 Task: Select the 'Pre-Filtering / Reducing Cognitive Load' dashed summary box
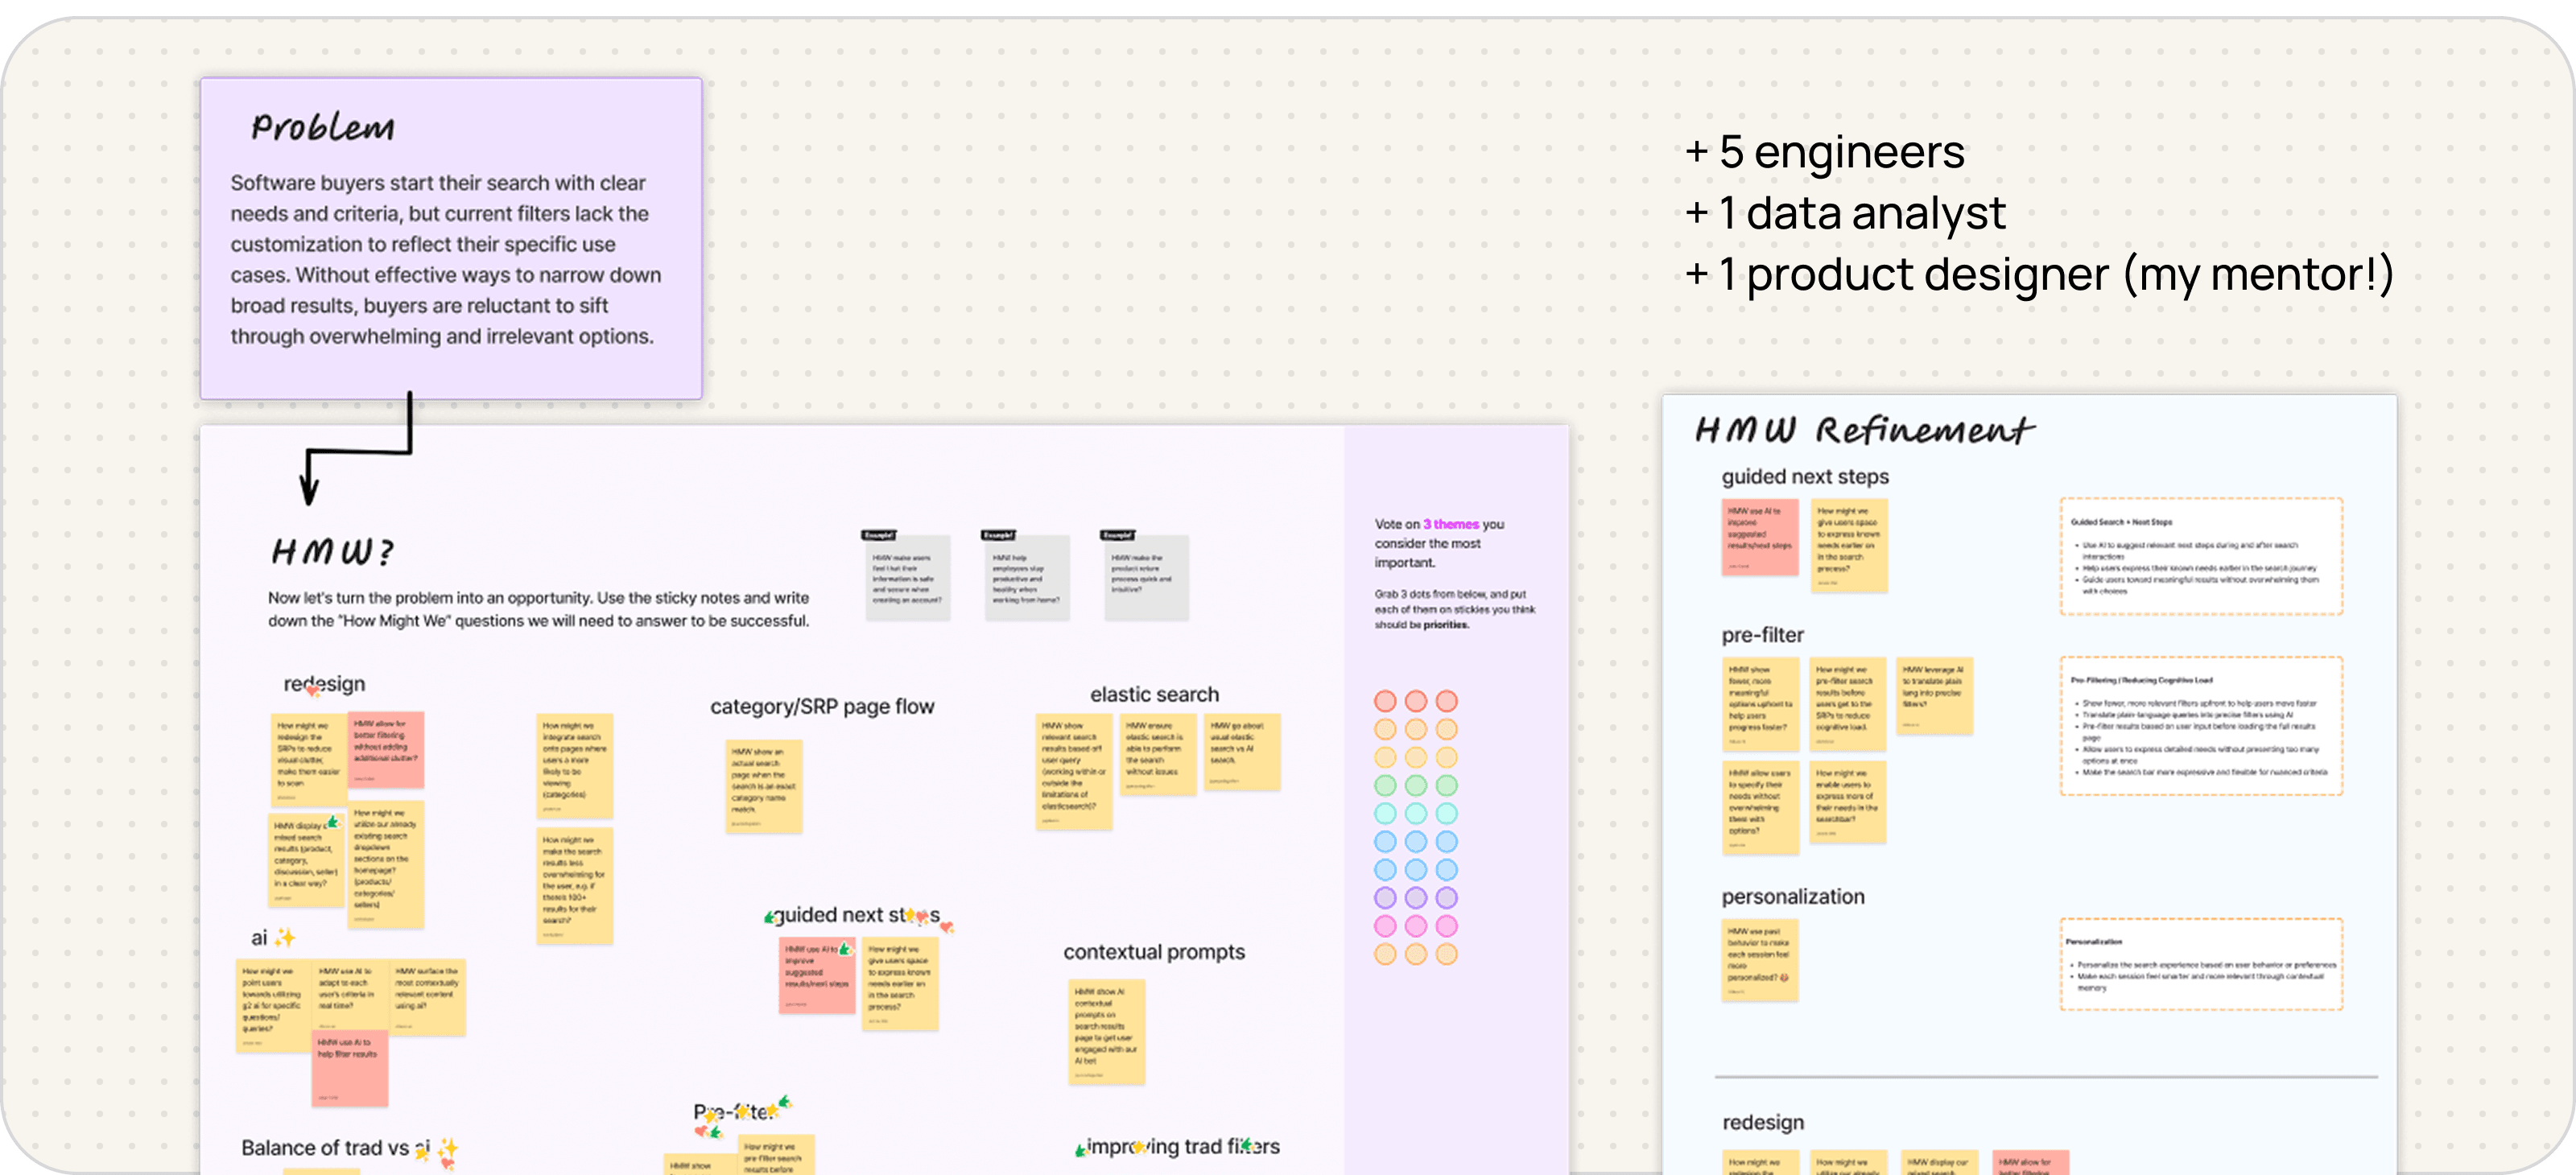(2200, 726)
